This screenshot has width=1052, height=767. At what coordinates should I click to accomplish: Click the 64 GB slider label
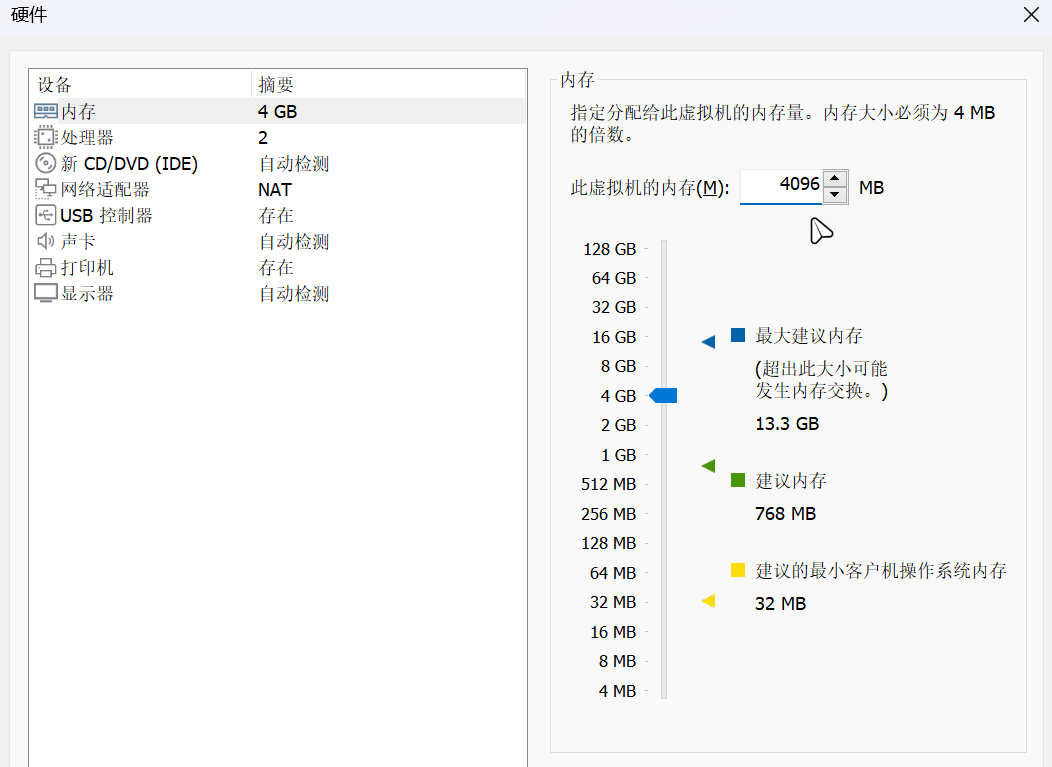[x=613, y=278]
